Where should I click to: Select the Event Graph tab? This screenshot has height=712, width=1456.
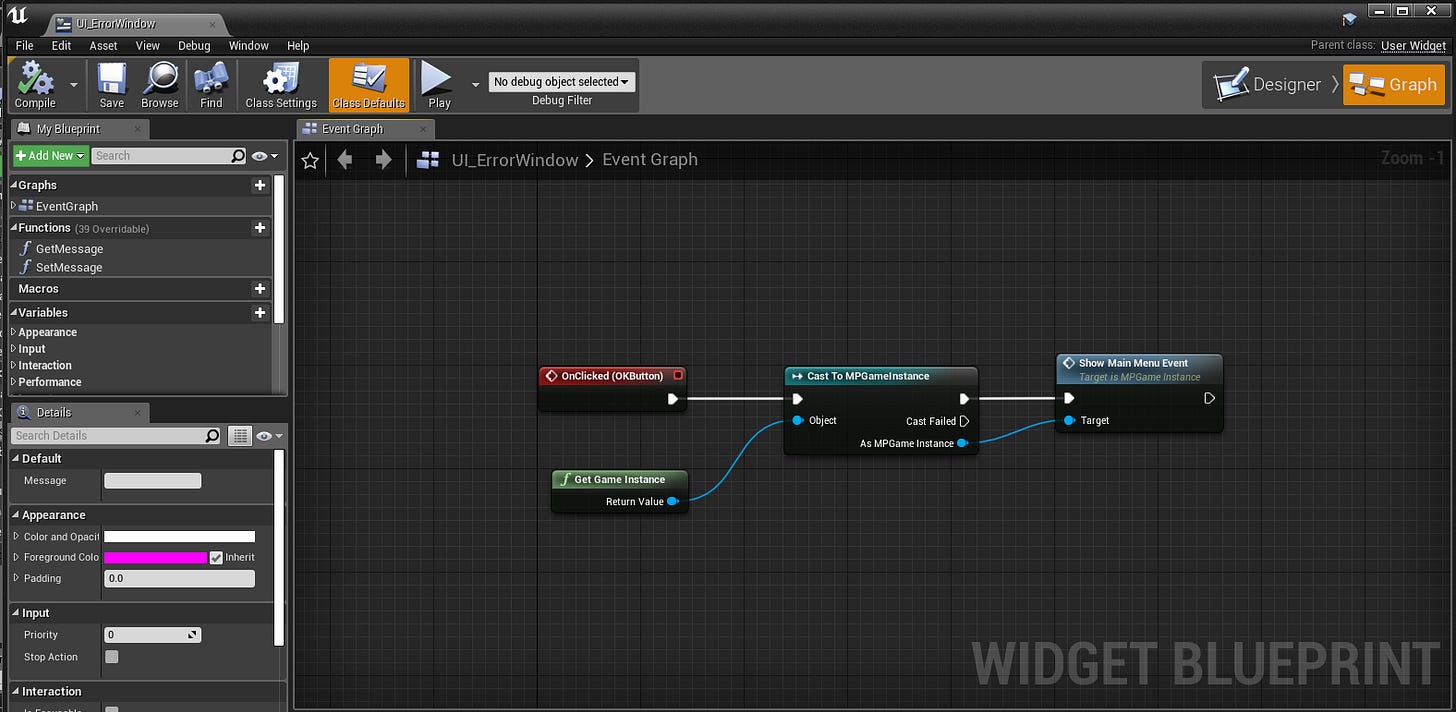coord(365,129)
